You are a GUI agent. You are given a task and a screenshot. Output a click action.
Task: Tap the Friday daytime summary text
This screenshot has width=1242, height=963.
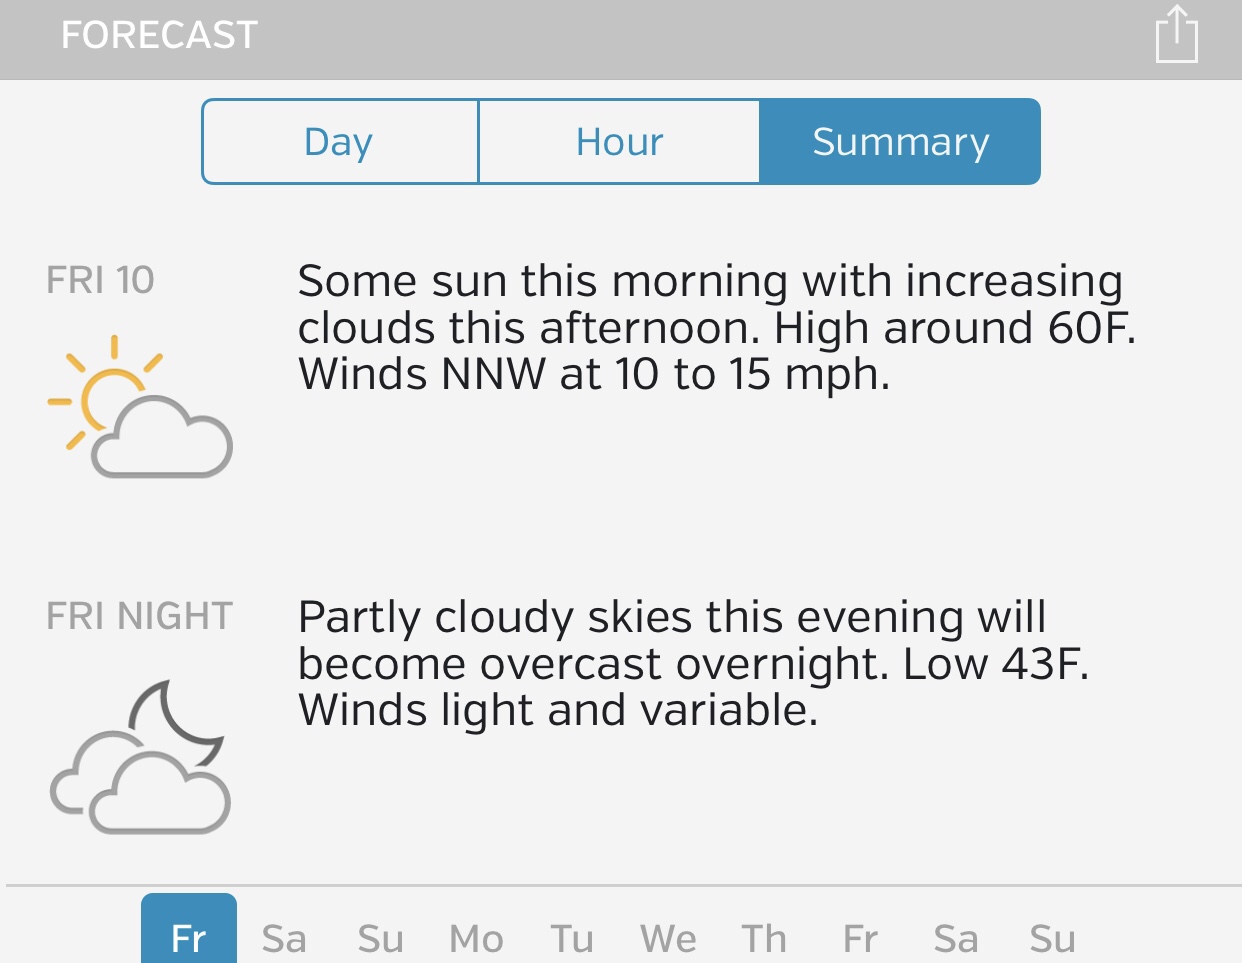point(716,328)
